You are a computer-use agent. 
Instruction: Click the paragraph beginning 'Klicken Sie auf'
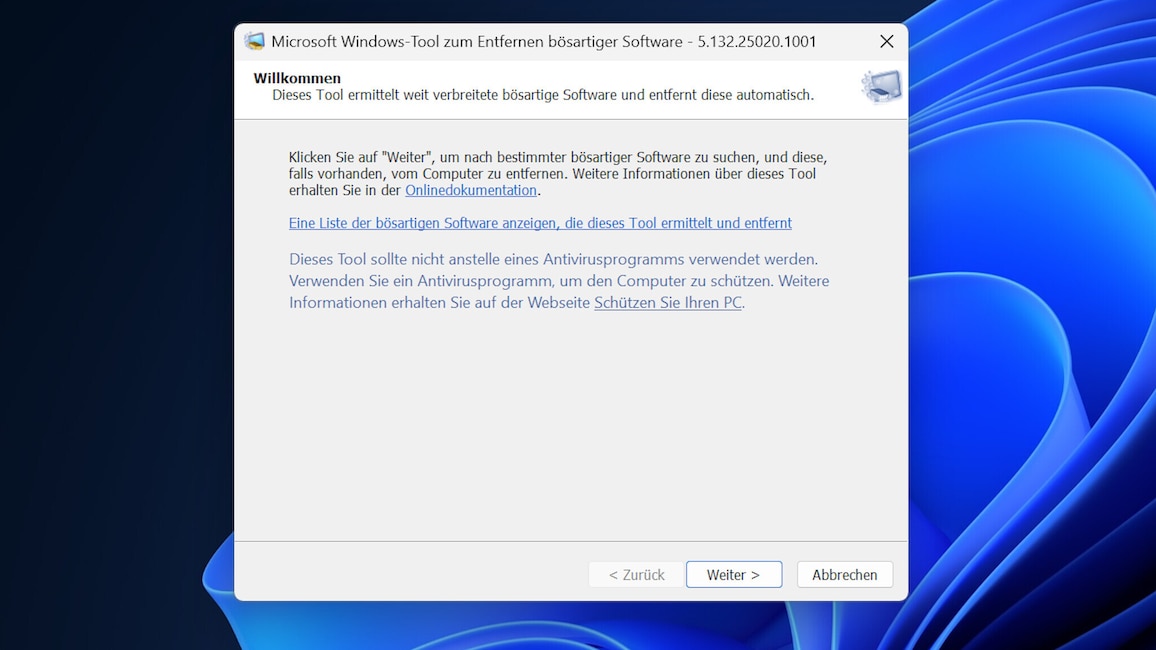point(558,174)
